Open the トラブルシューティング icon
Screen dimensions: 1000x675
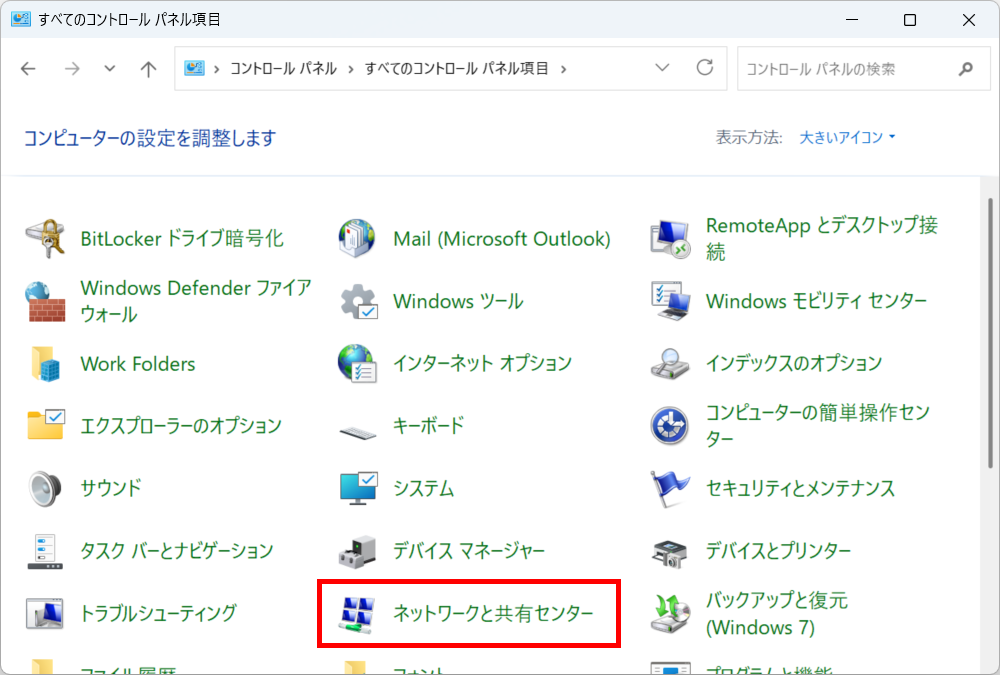(45, 613)
